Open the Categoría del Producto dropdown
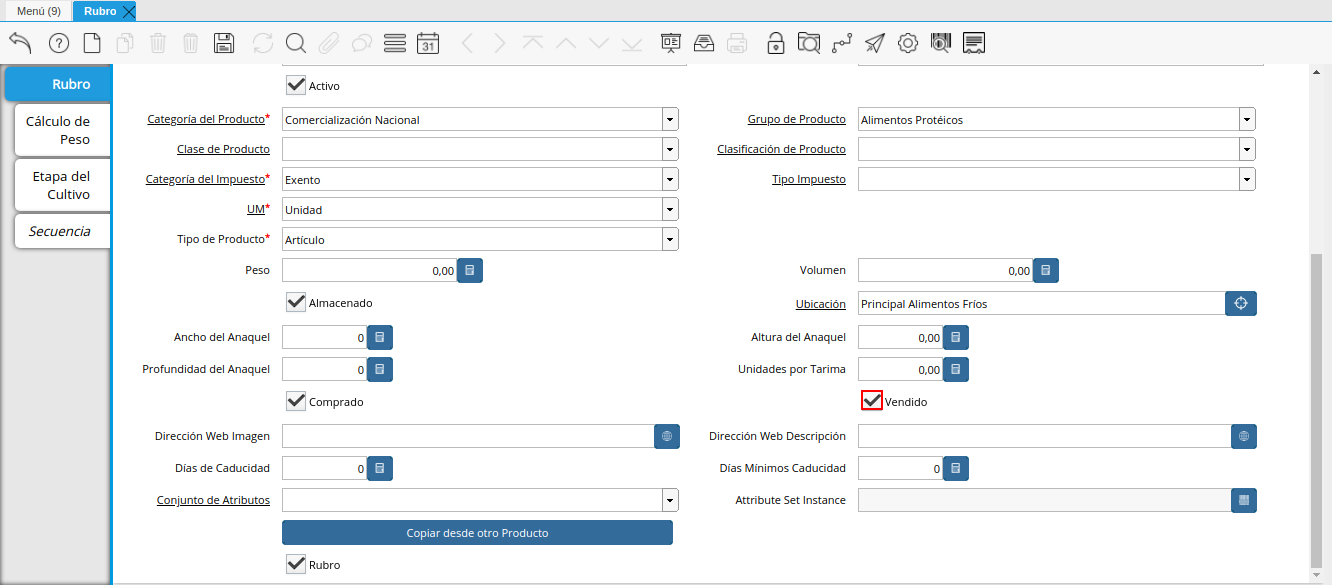This screenshot has width=1332, height=585. pyautogui.click(x=669, y=118)
